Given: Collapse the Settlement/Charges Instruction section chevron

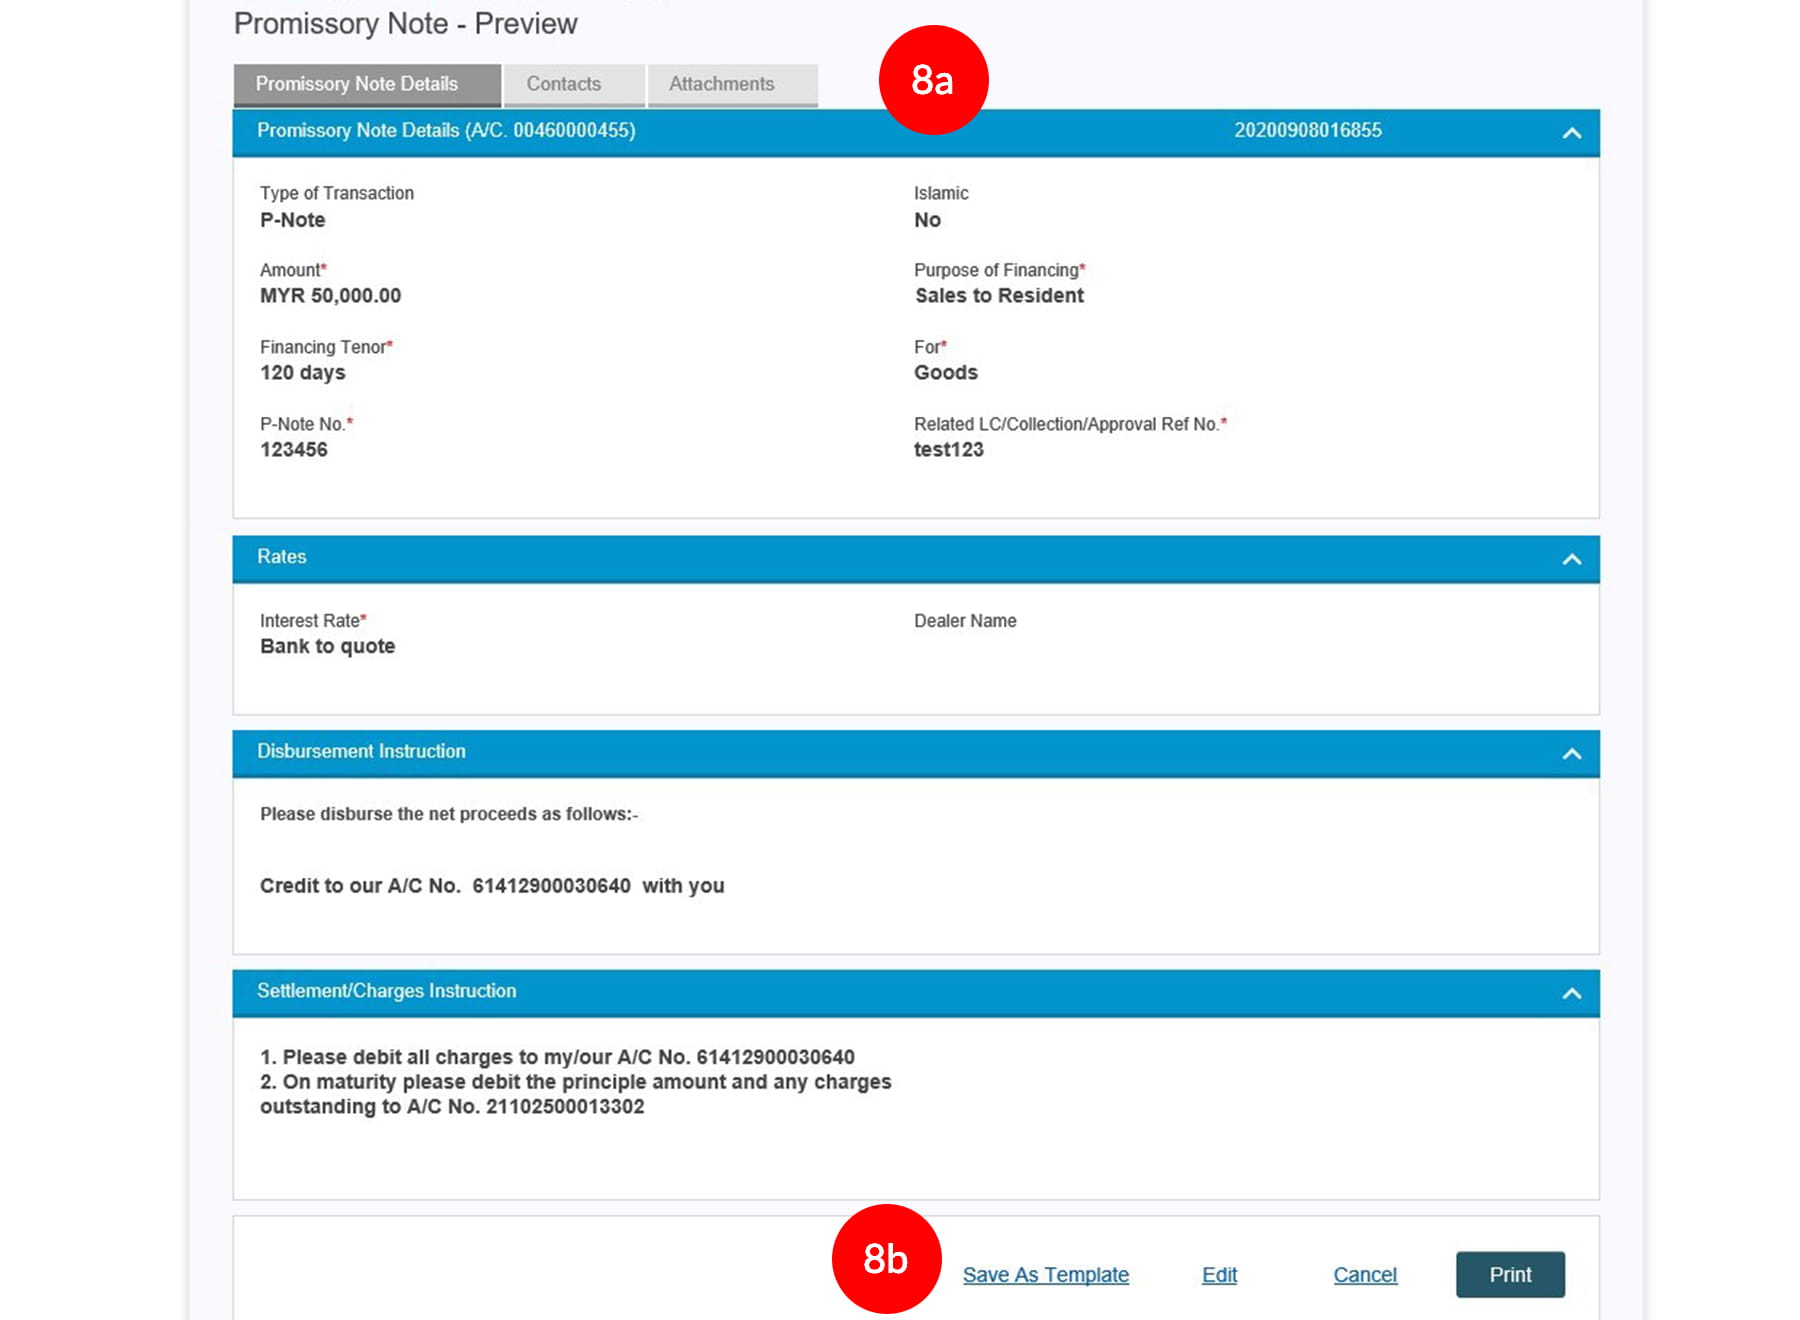Looking at the screenshot, I should [1571, 993].
